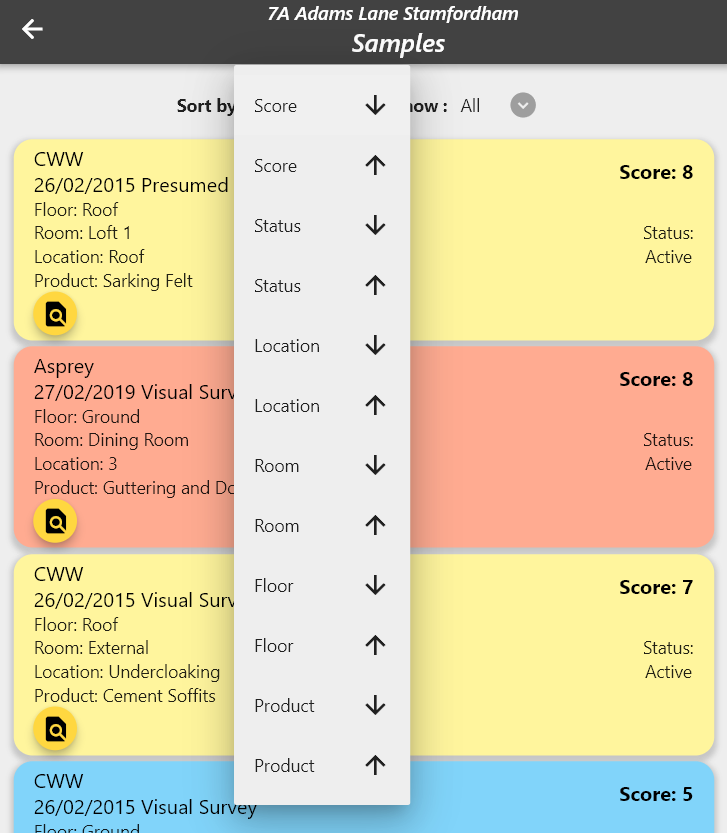Click the down arrow beside the first Score option
This screenshot has width=727, height=833.
(375, 106)
